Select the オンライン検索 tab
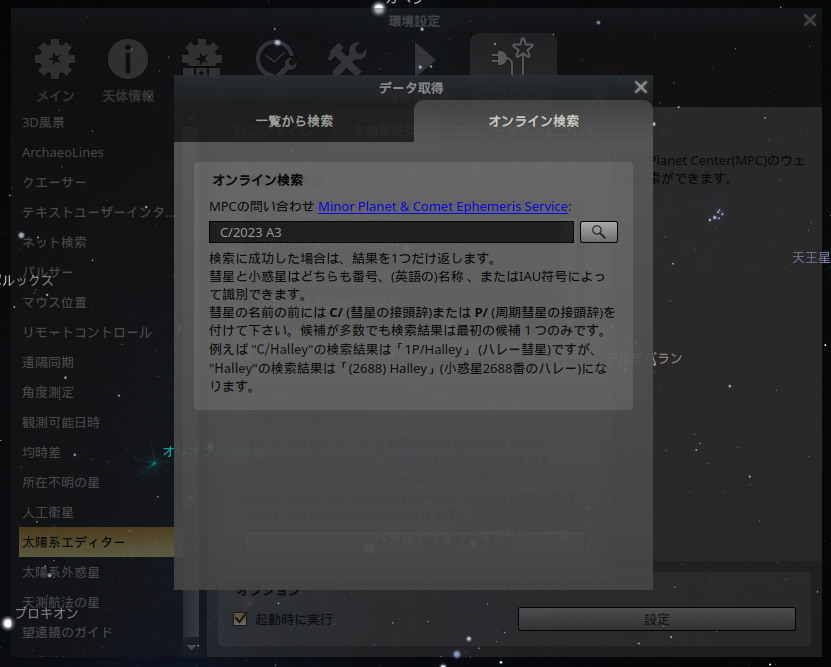Viewport: 831px width, 667px height. point(533,121)
